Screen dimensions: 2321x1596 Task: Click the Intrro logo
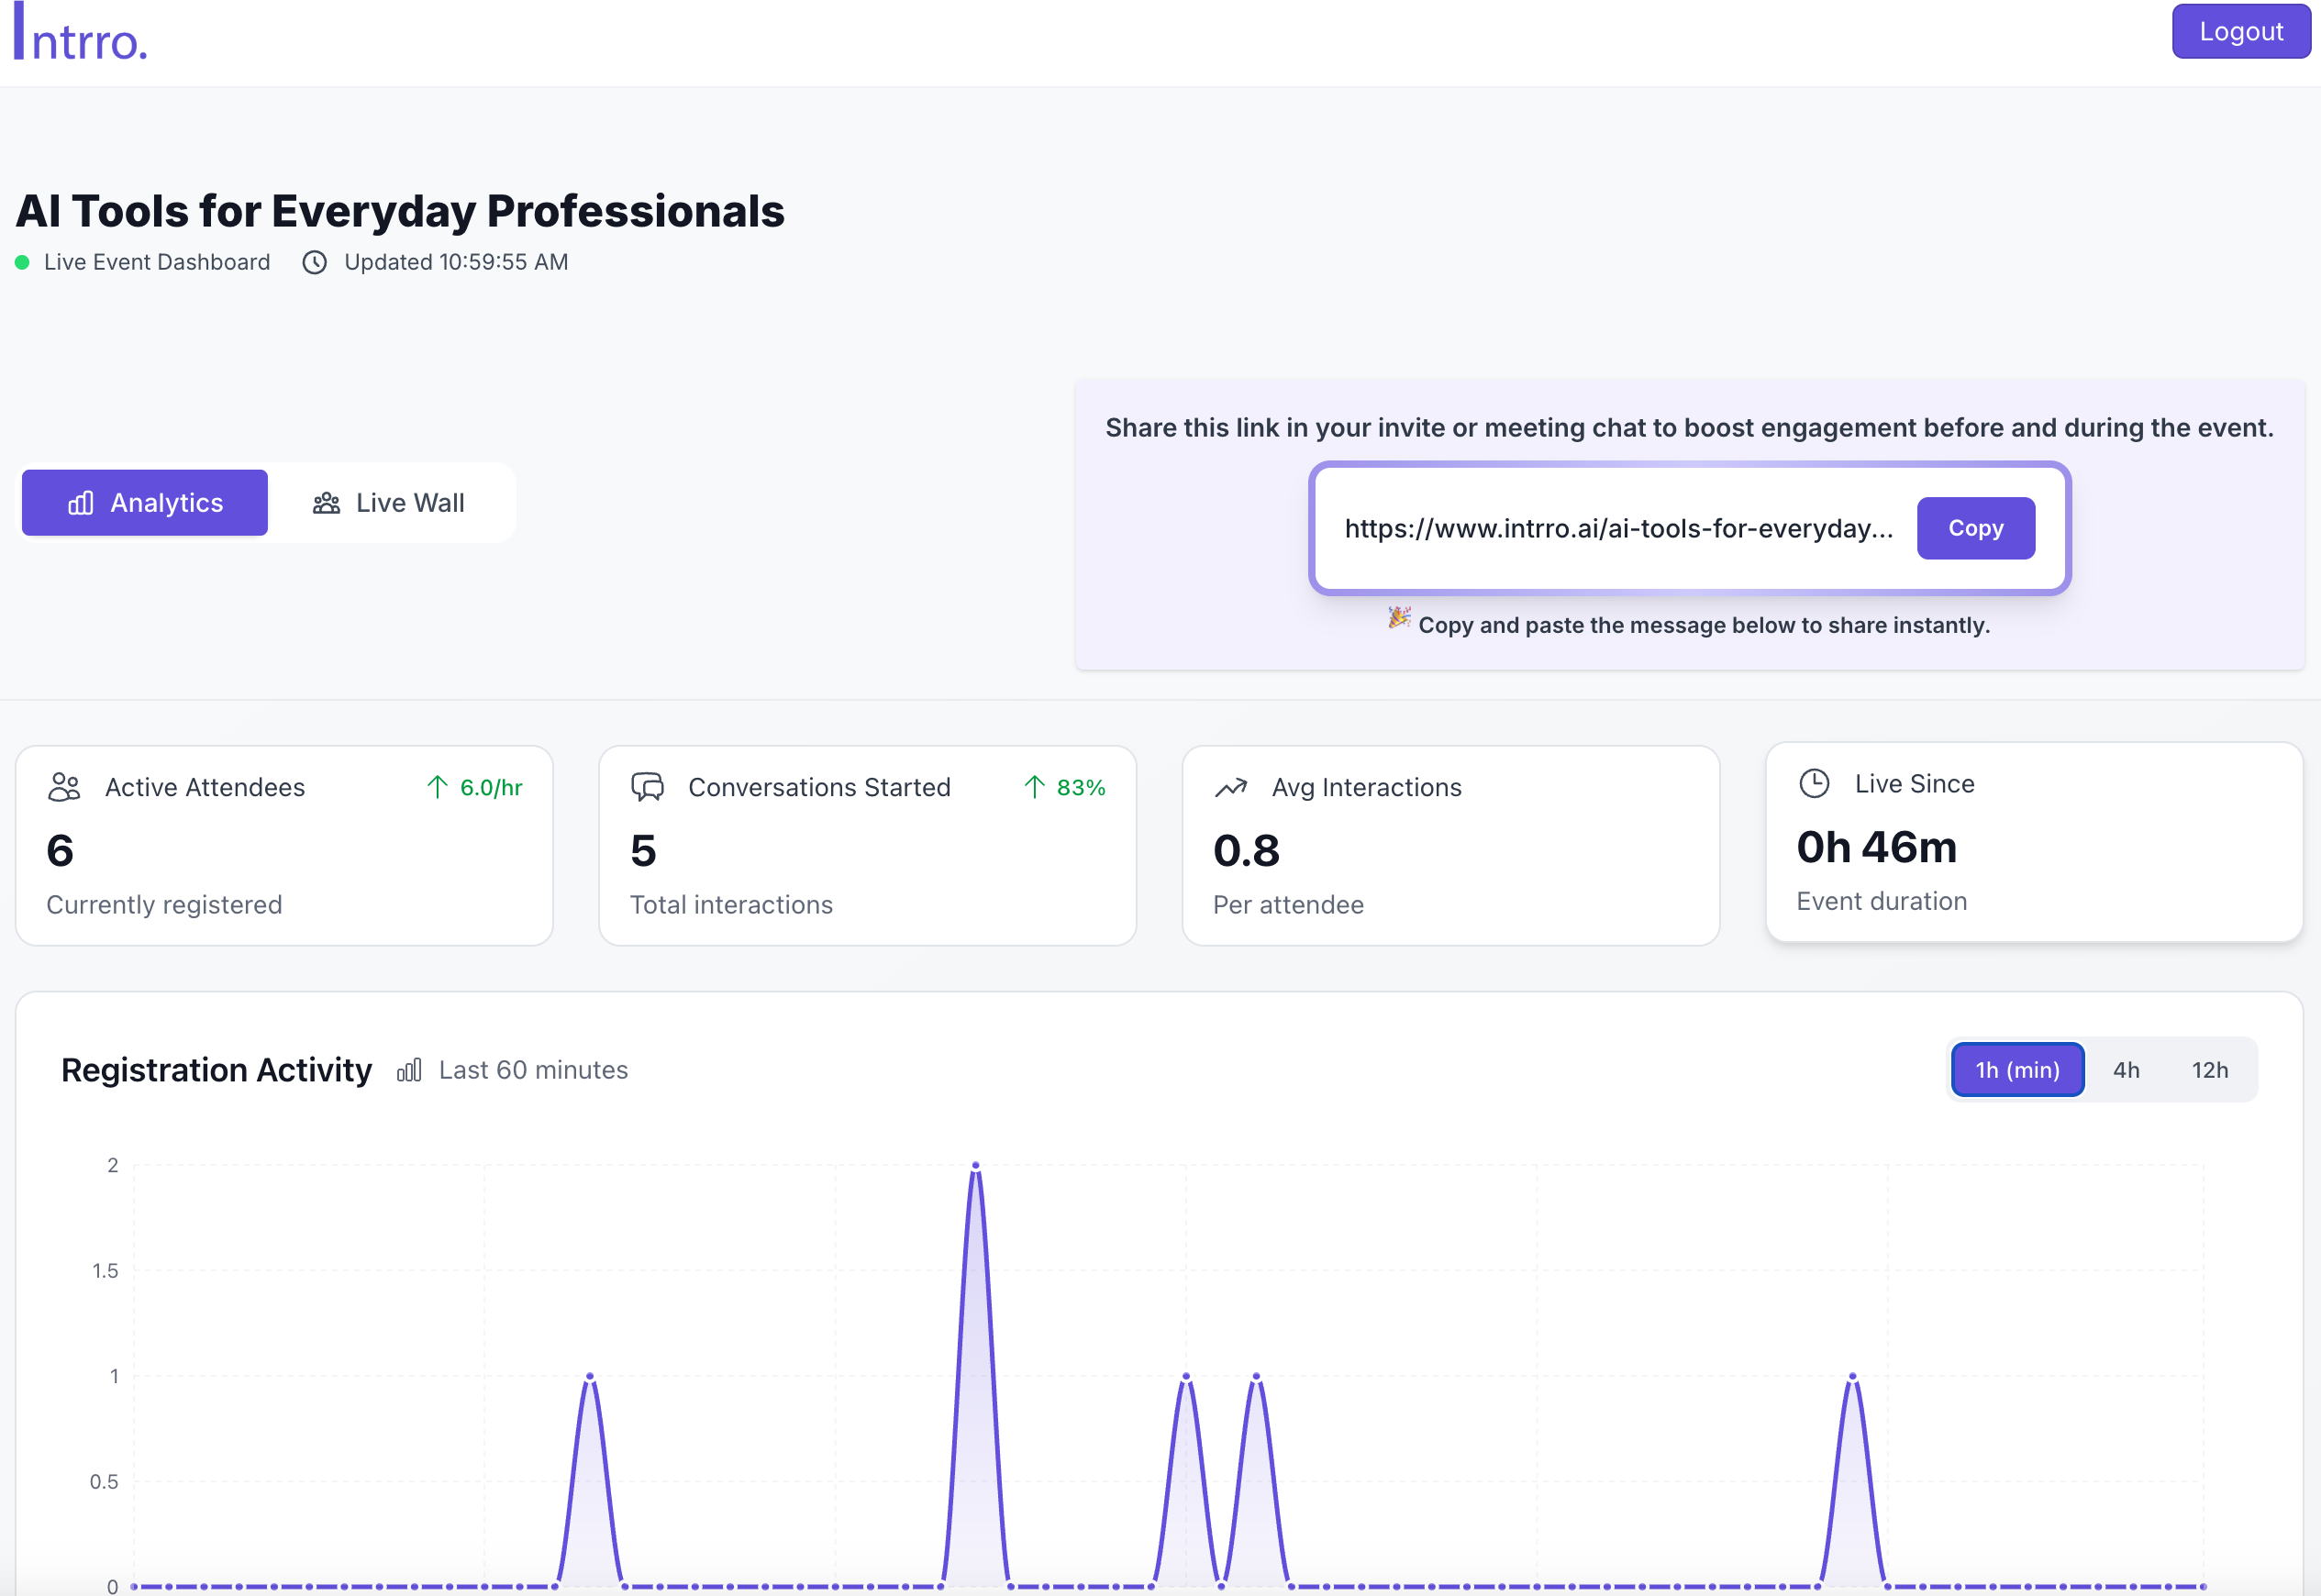80,34
